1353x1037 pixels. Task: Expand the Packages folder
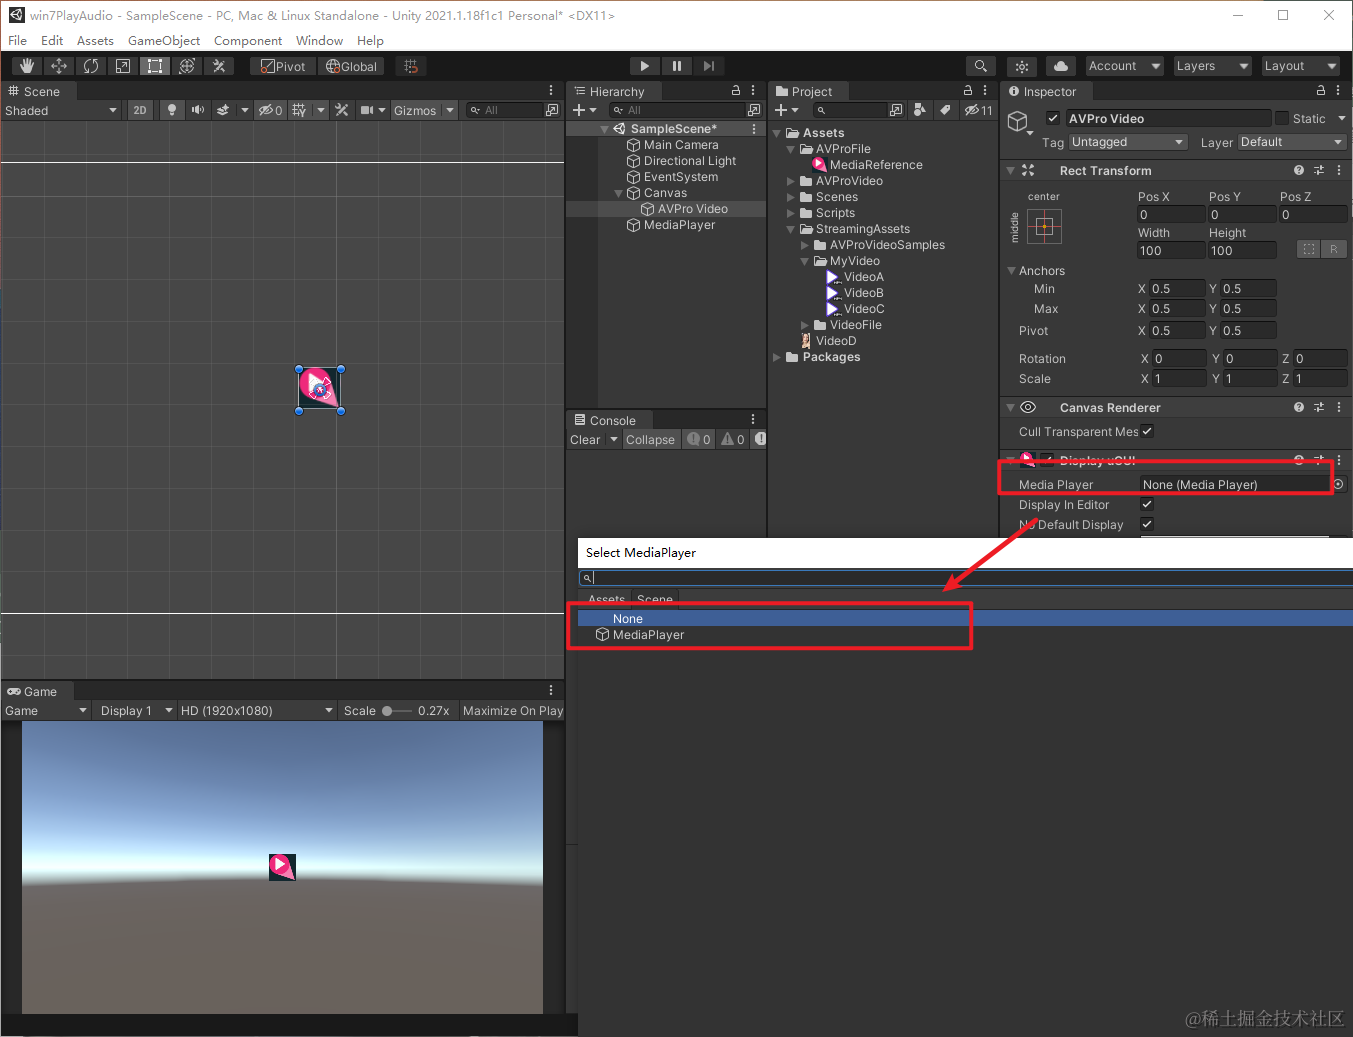tap(777, 357)
